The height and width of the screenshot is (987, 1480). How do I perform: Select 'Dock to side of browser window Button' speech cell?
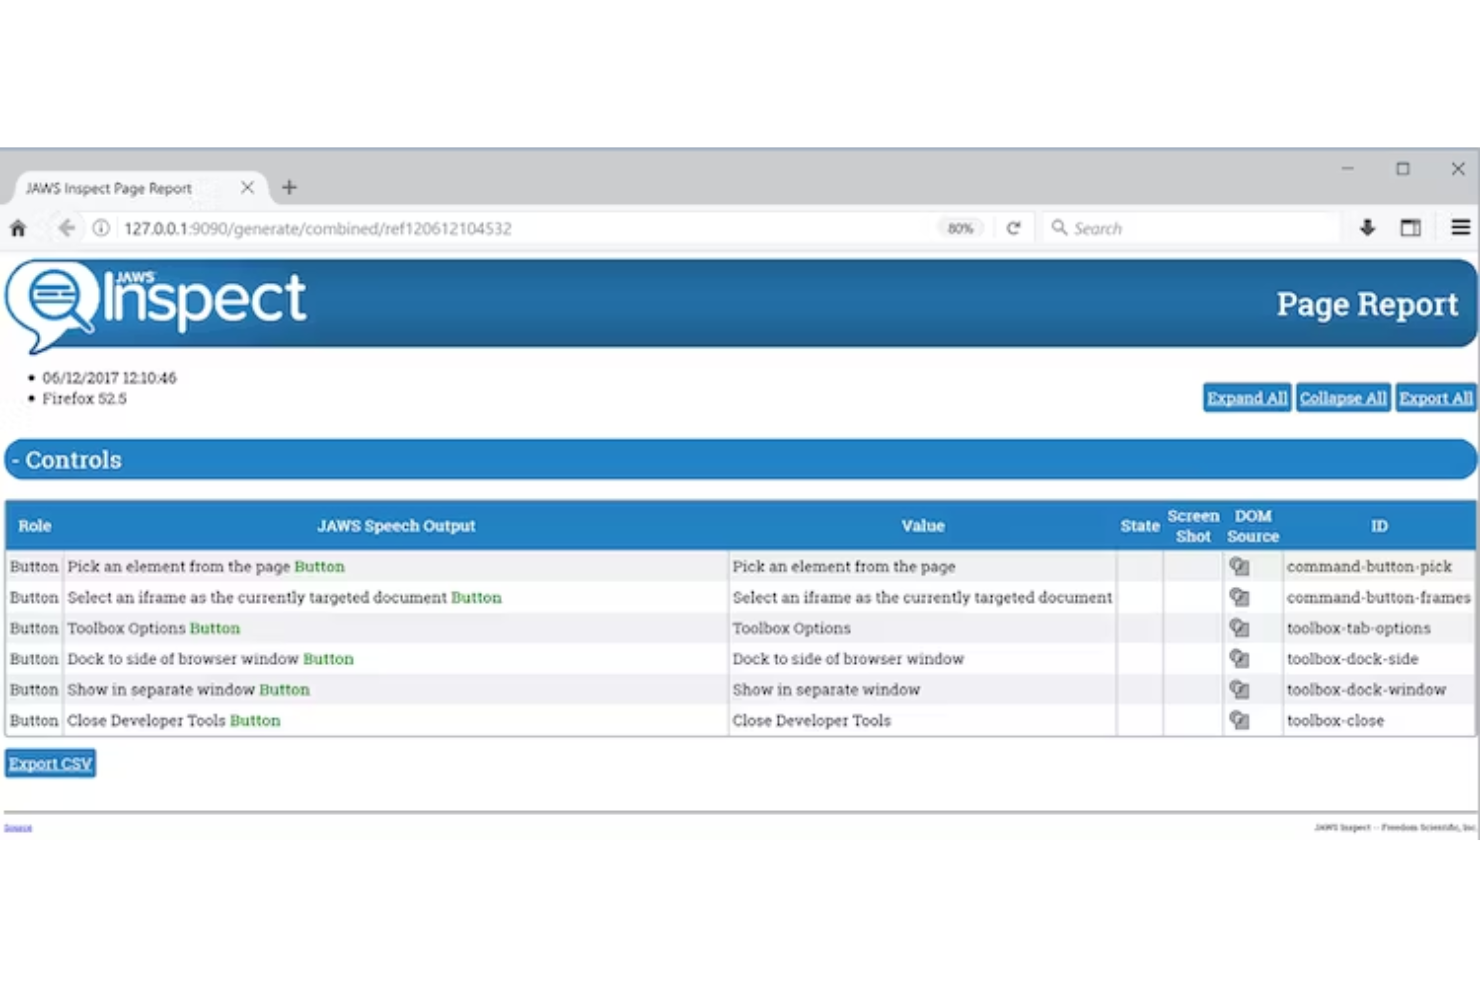point(396,659)
